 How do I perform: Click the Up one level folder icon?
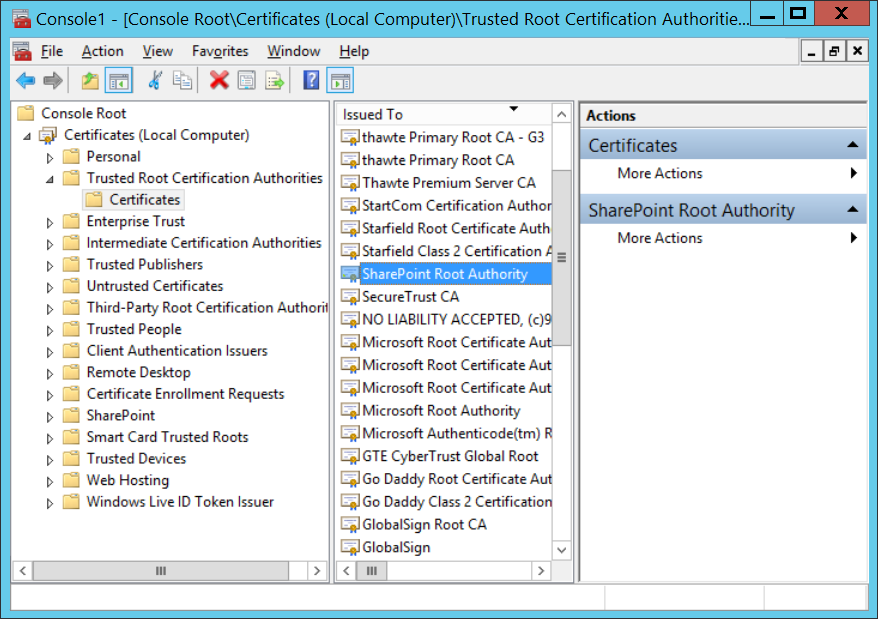coord(90,81)
